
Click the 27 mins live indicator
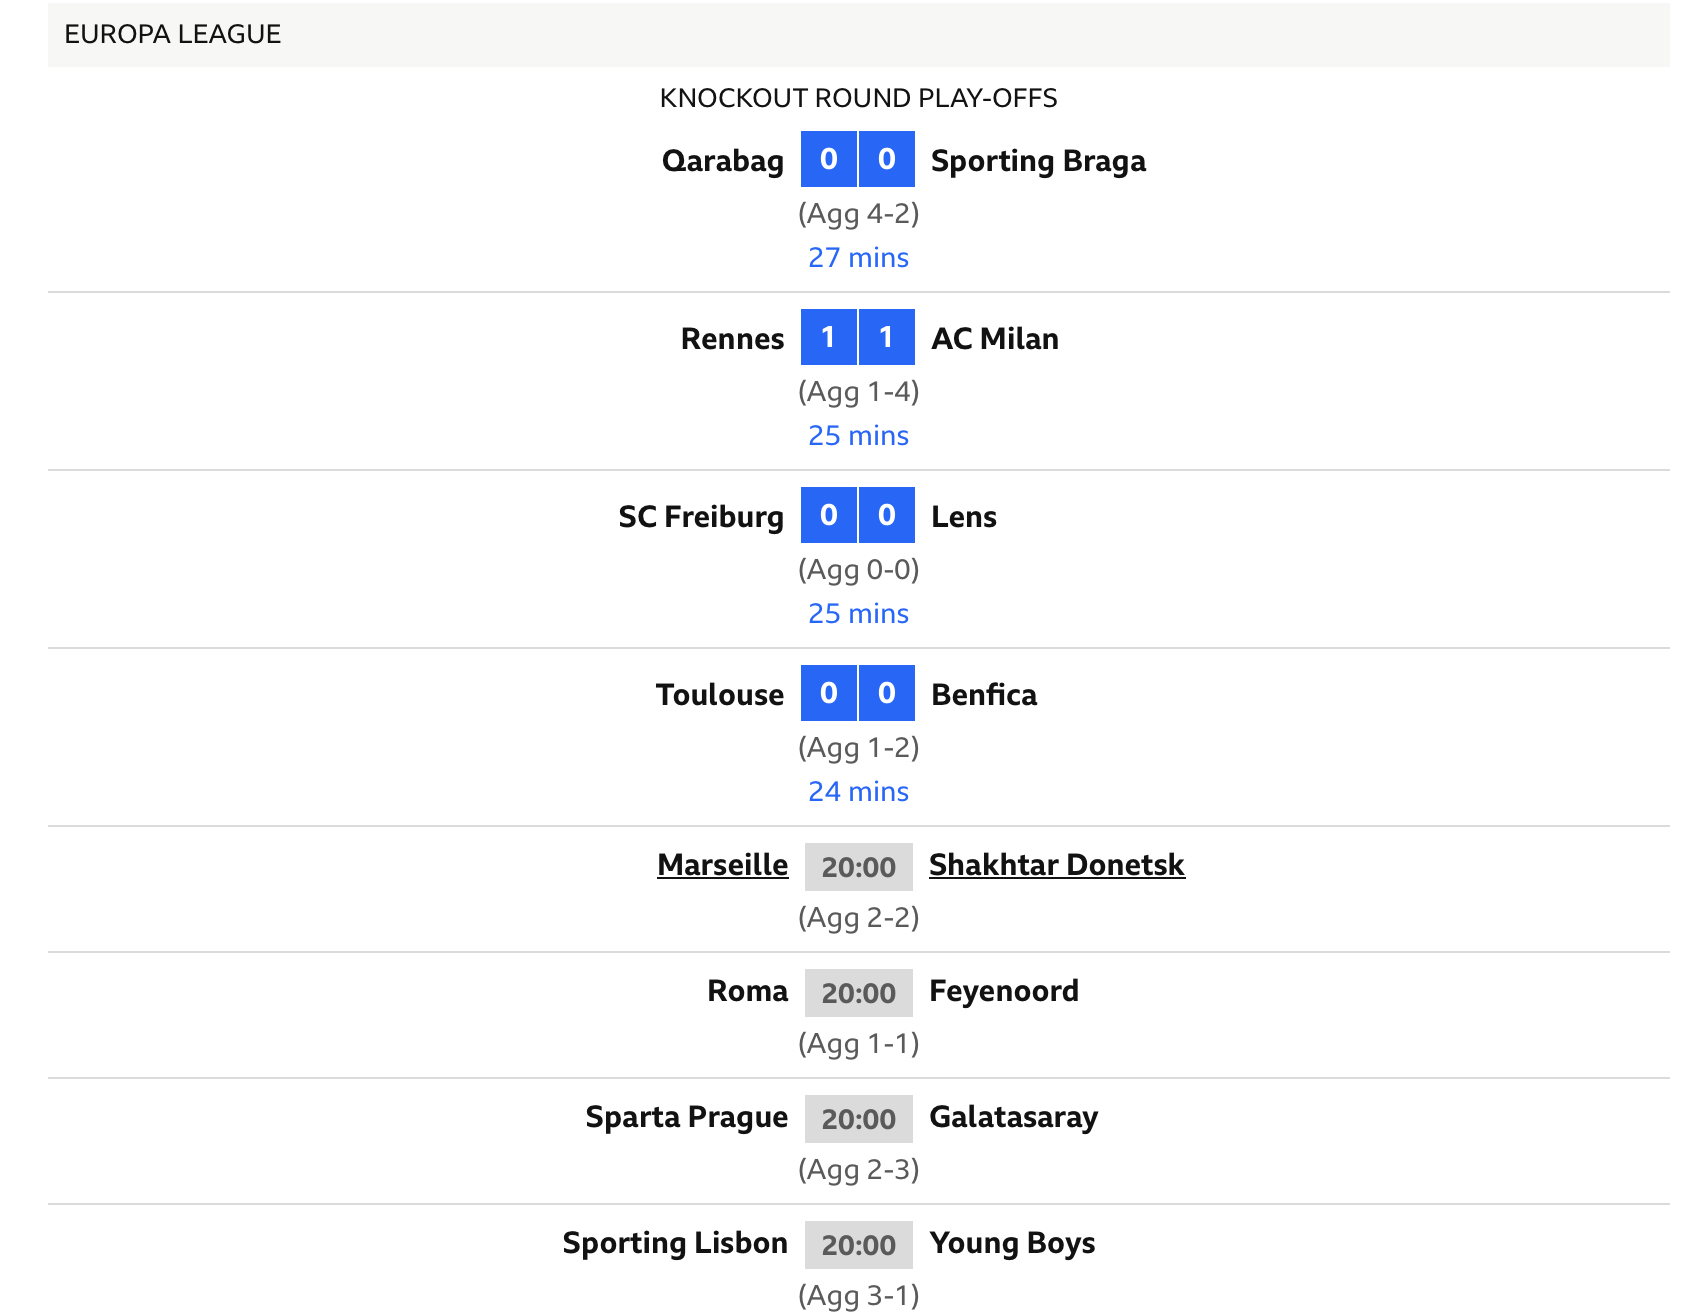pos(858,258)
